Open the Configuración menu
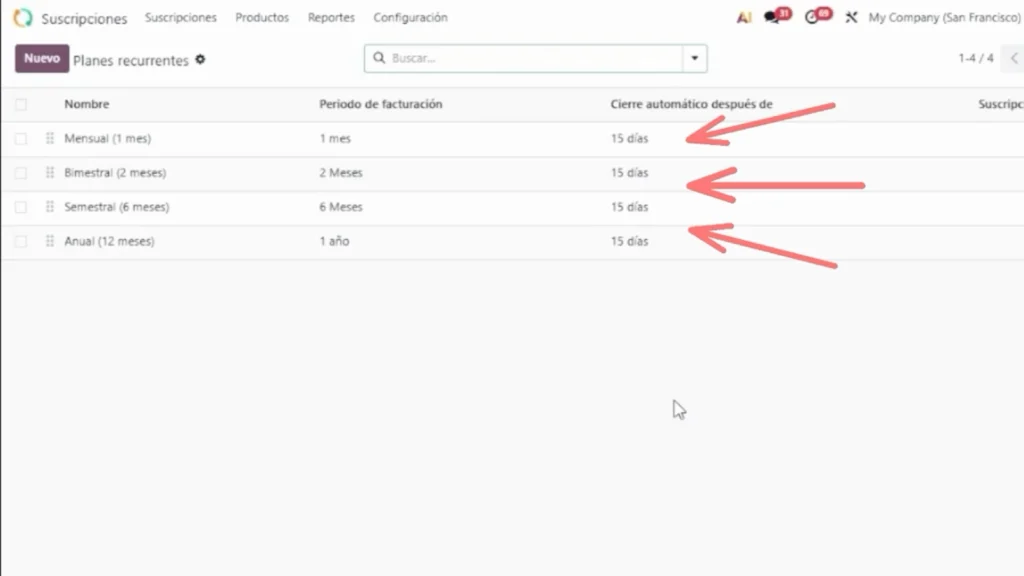 point(410,18)
